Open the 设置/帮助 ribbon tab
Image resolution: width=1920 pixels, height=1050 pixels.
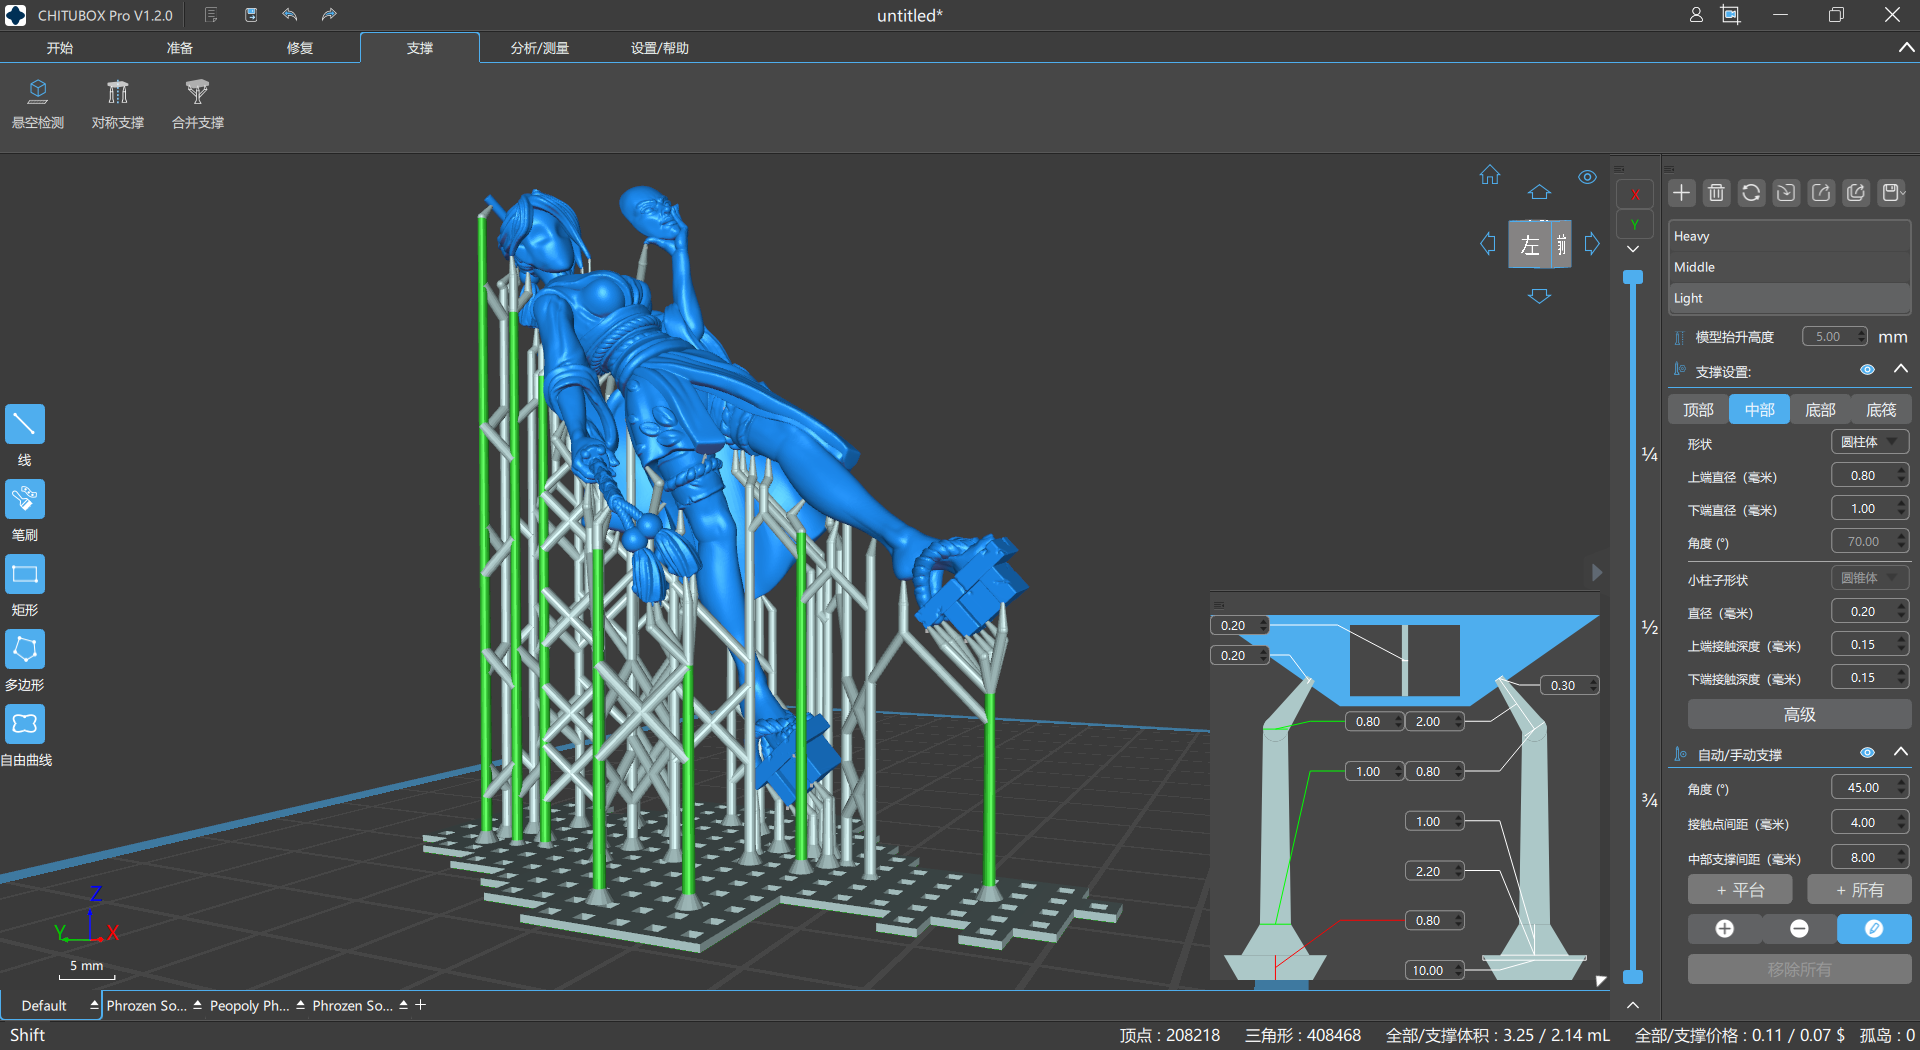pyautogui.click(x=660, y=48)
